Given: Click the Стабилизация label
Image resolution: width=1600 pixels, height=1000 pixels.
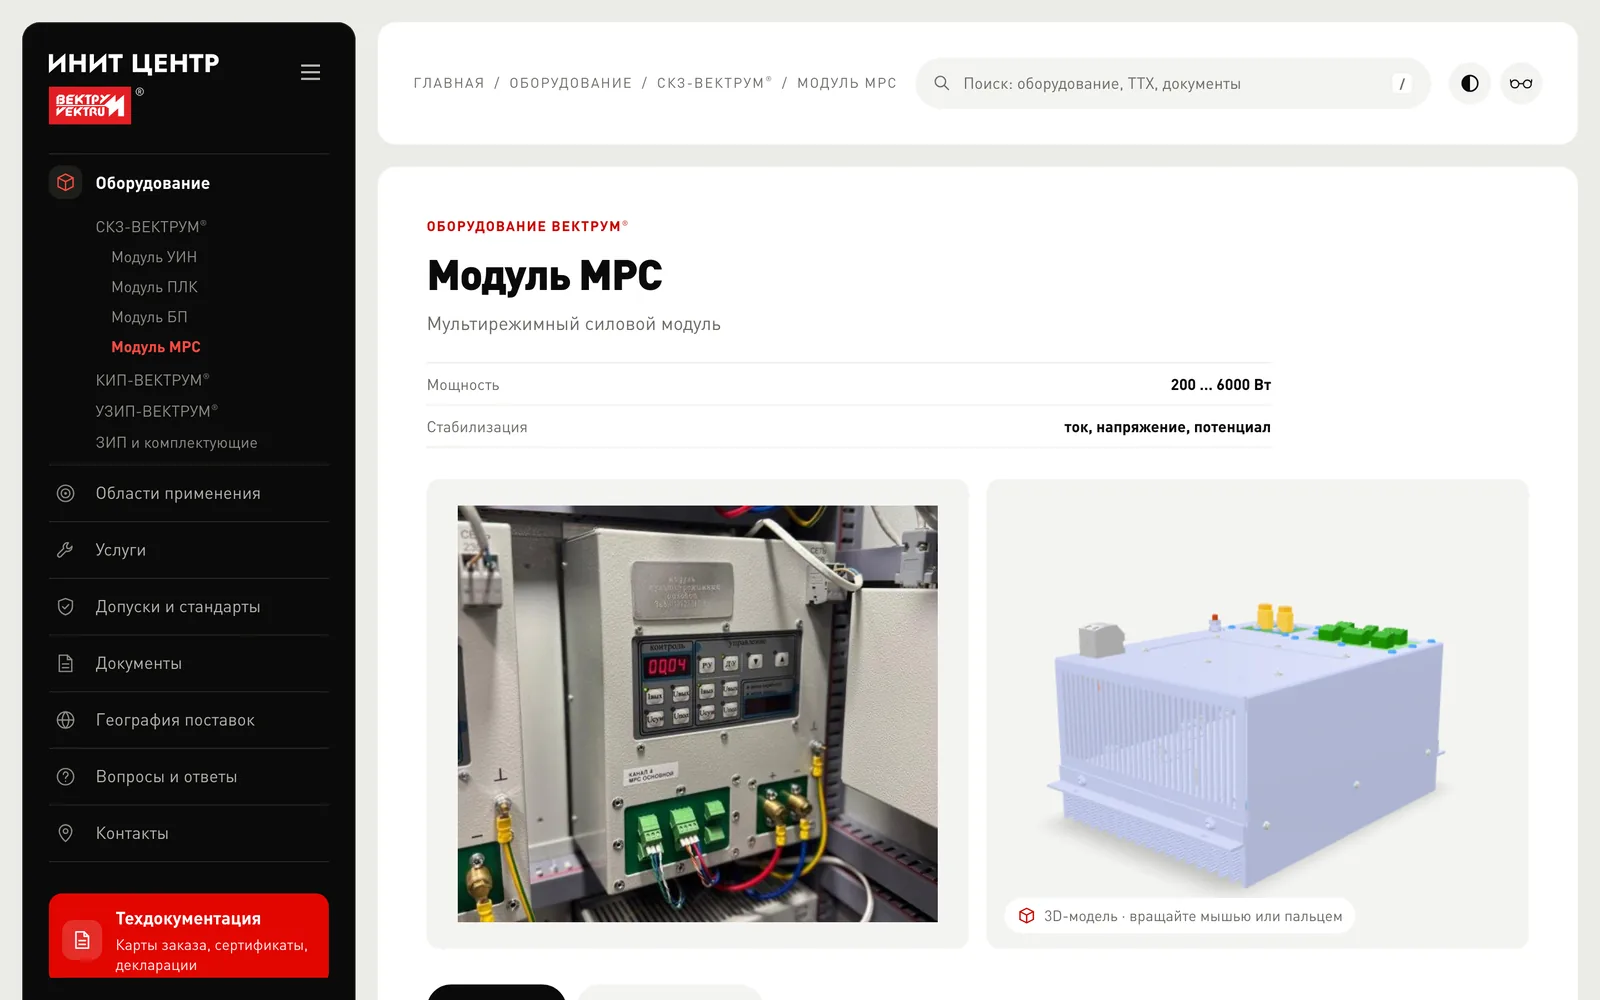Looking at the screenshot, I should coord(477,427).
